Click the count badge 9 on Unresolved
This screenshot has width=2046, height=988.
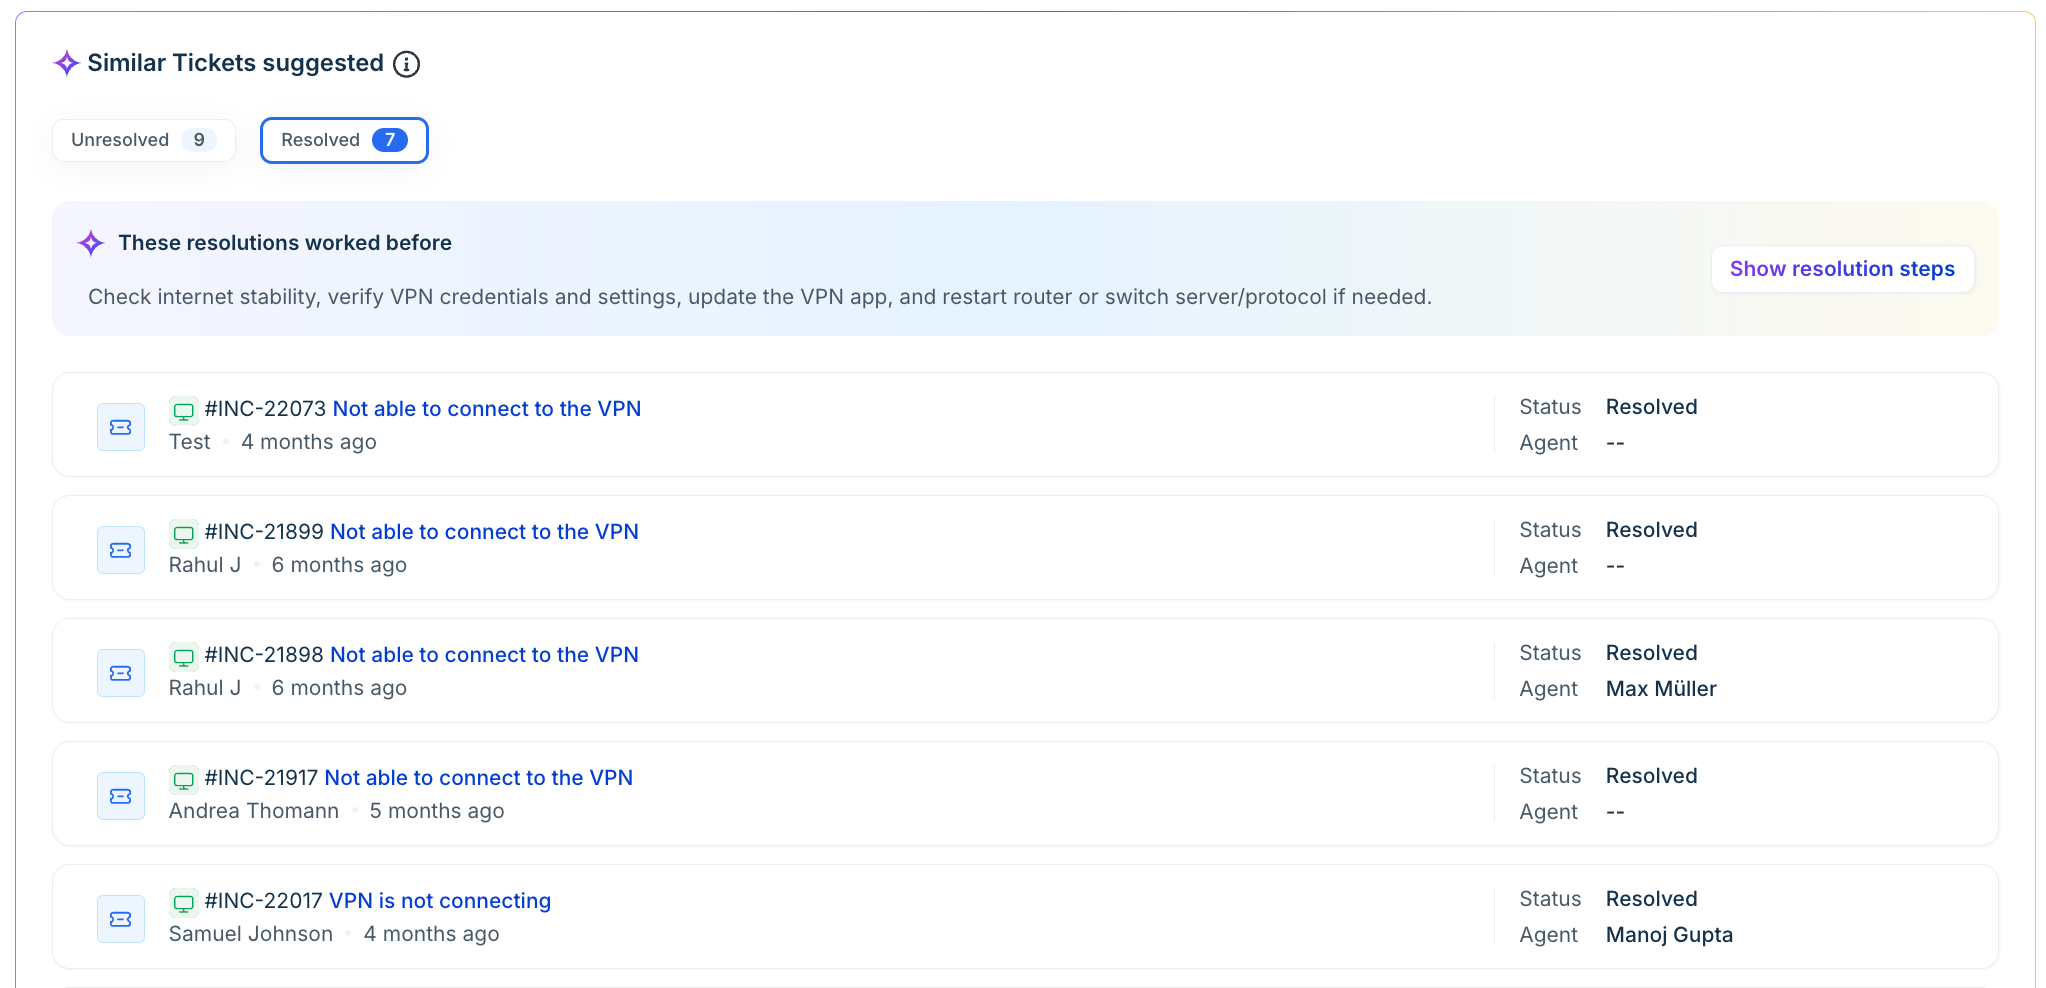(x=199, y=140)
